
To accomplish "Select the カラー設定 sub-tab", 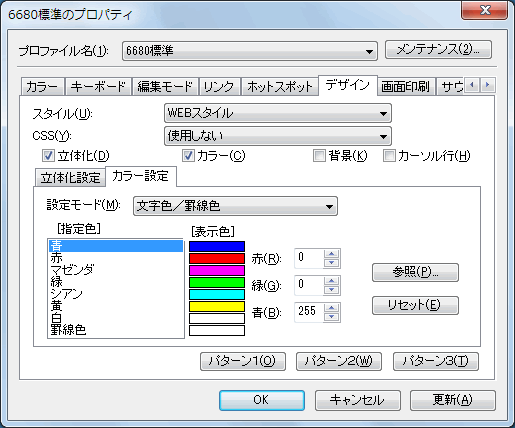I will (140, 176).
